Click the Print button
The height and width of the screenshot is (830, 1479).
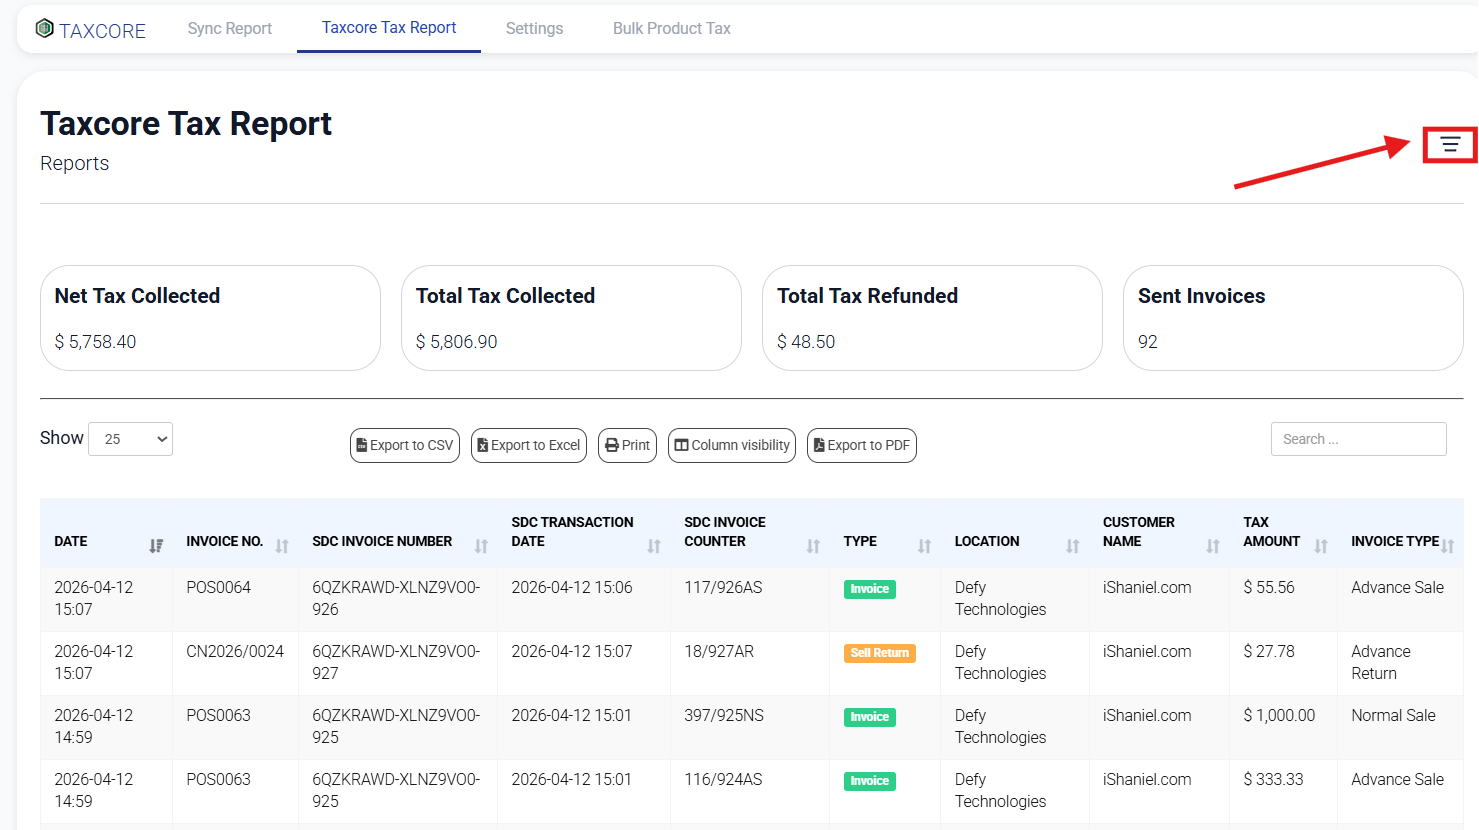point(627,445)
